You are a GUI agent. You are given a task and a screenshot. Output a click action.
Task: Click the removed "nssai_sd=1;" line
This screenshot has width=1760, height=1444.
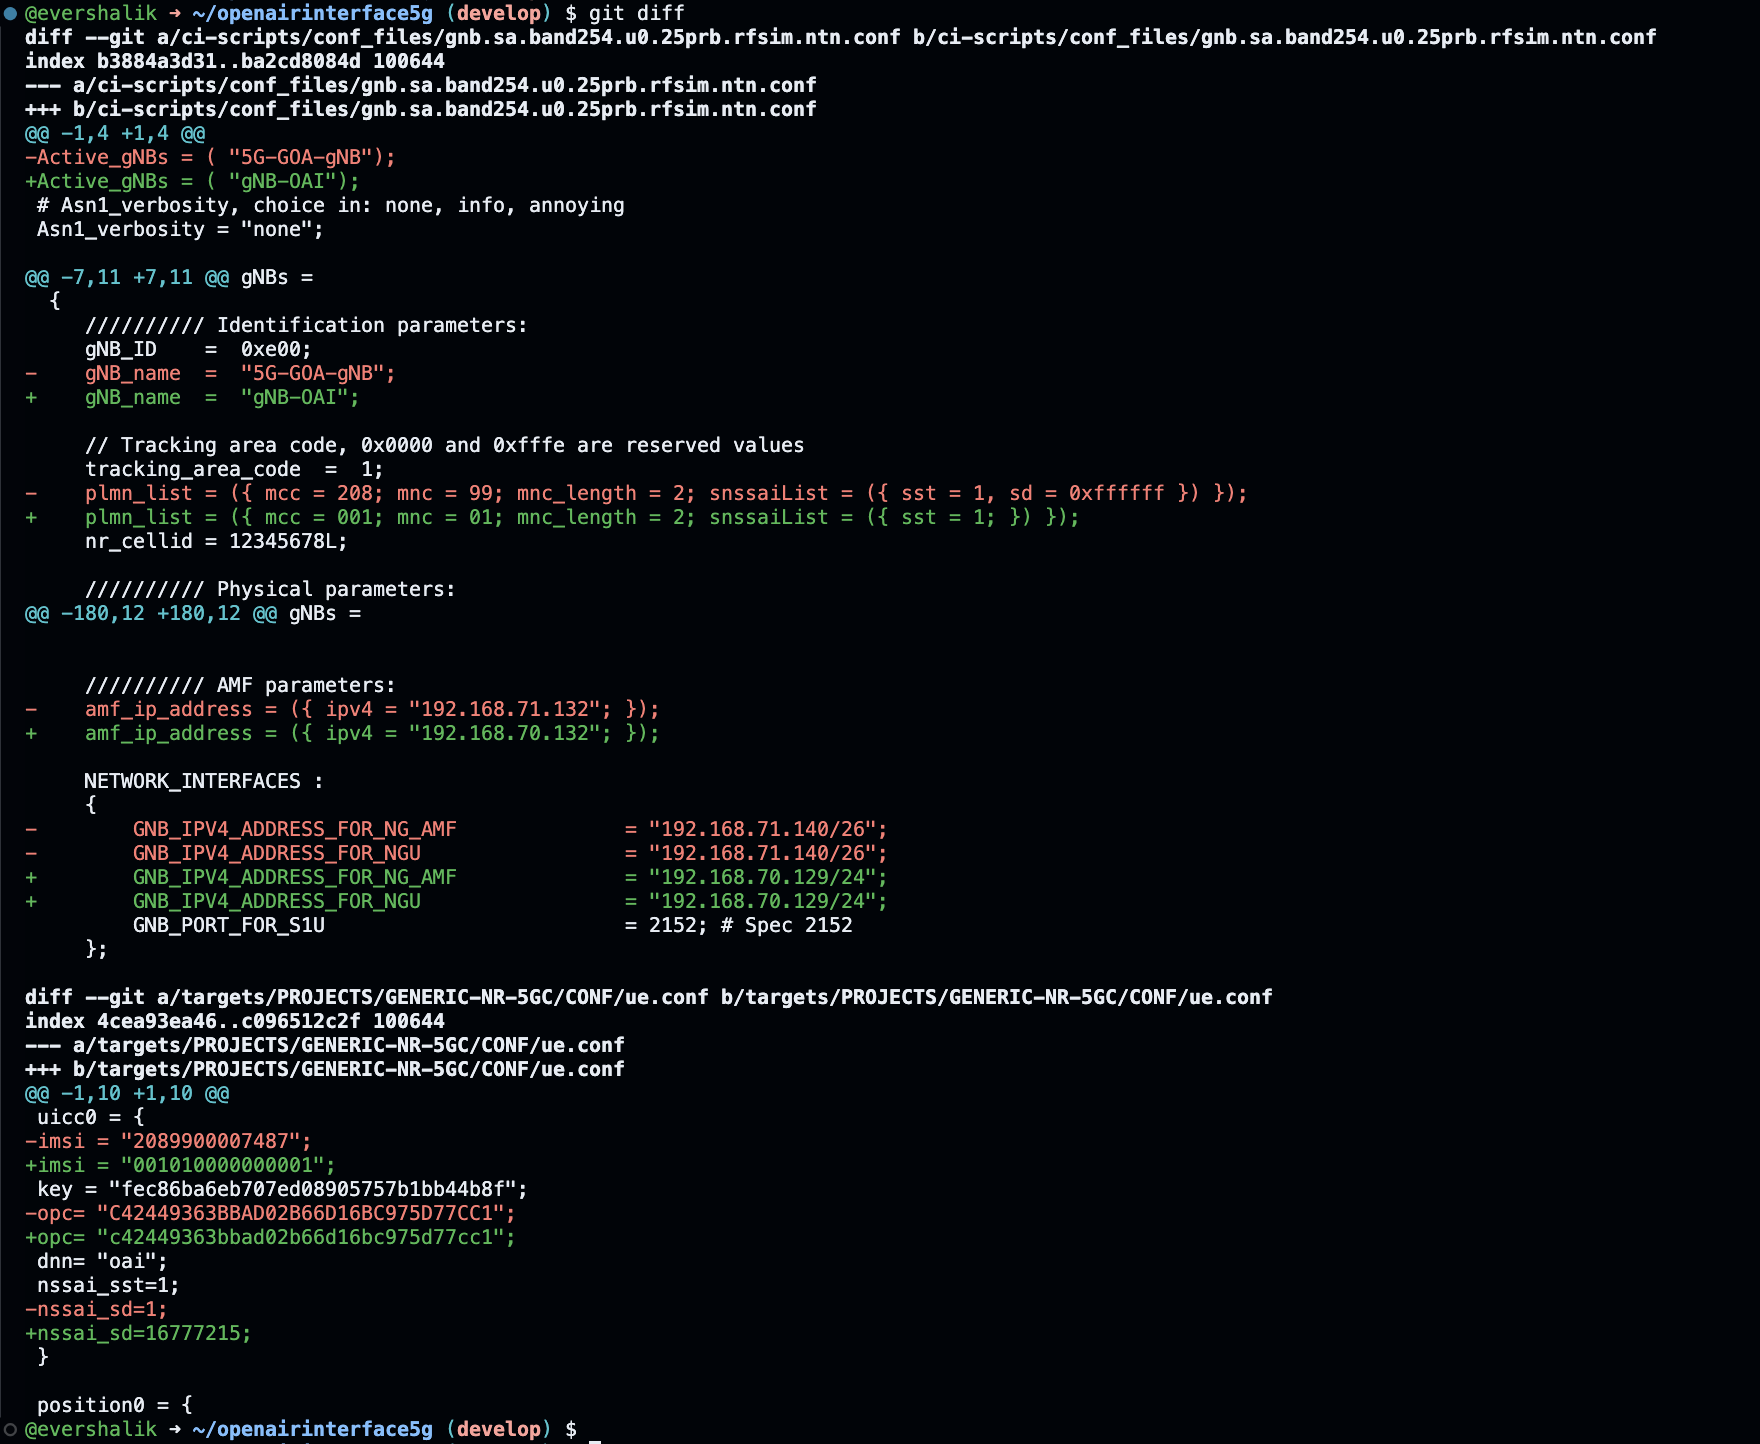click(97, 1309)
